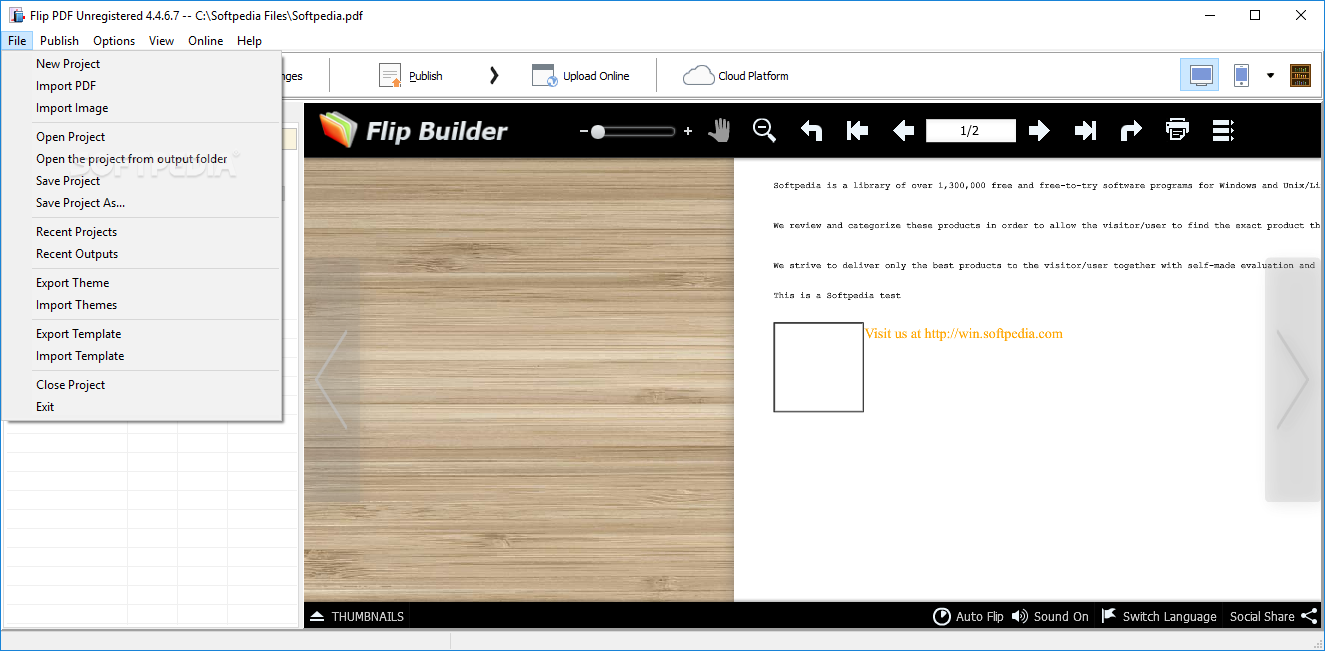This screenshot has height=651, width=1325.
Task: Open the bookcase icon in toolbar
Action: (1300, 75)
